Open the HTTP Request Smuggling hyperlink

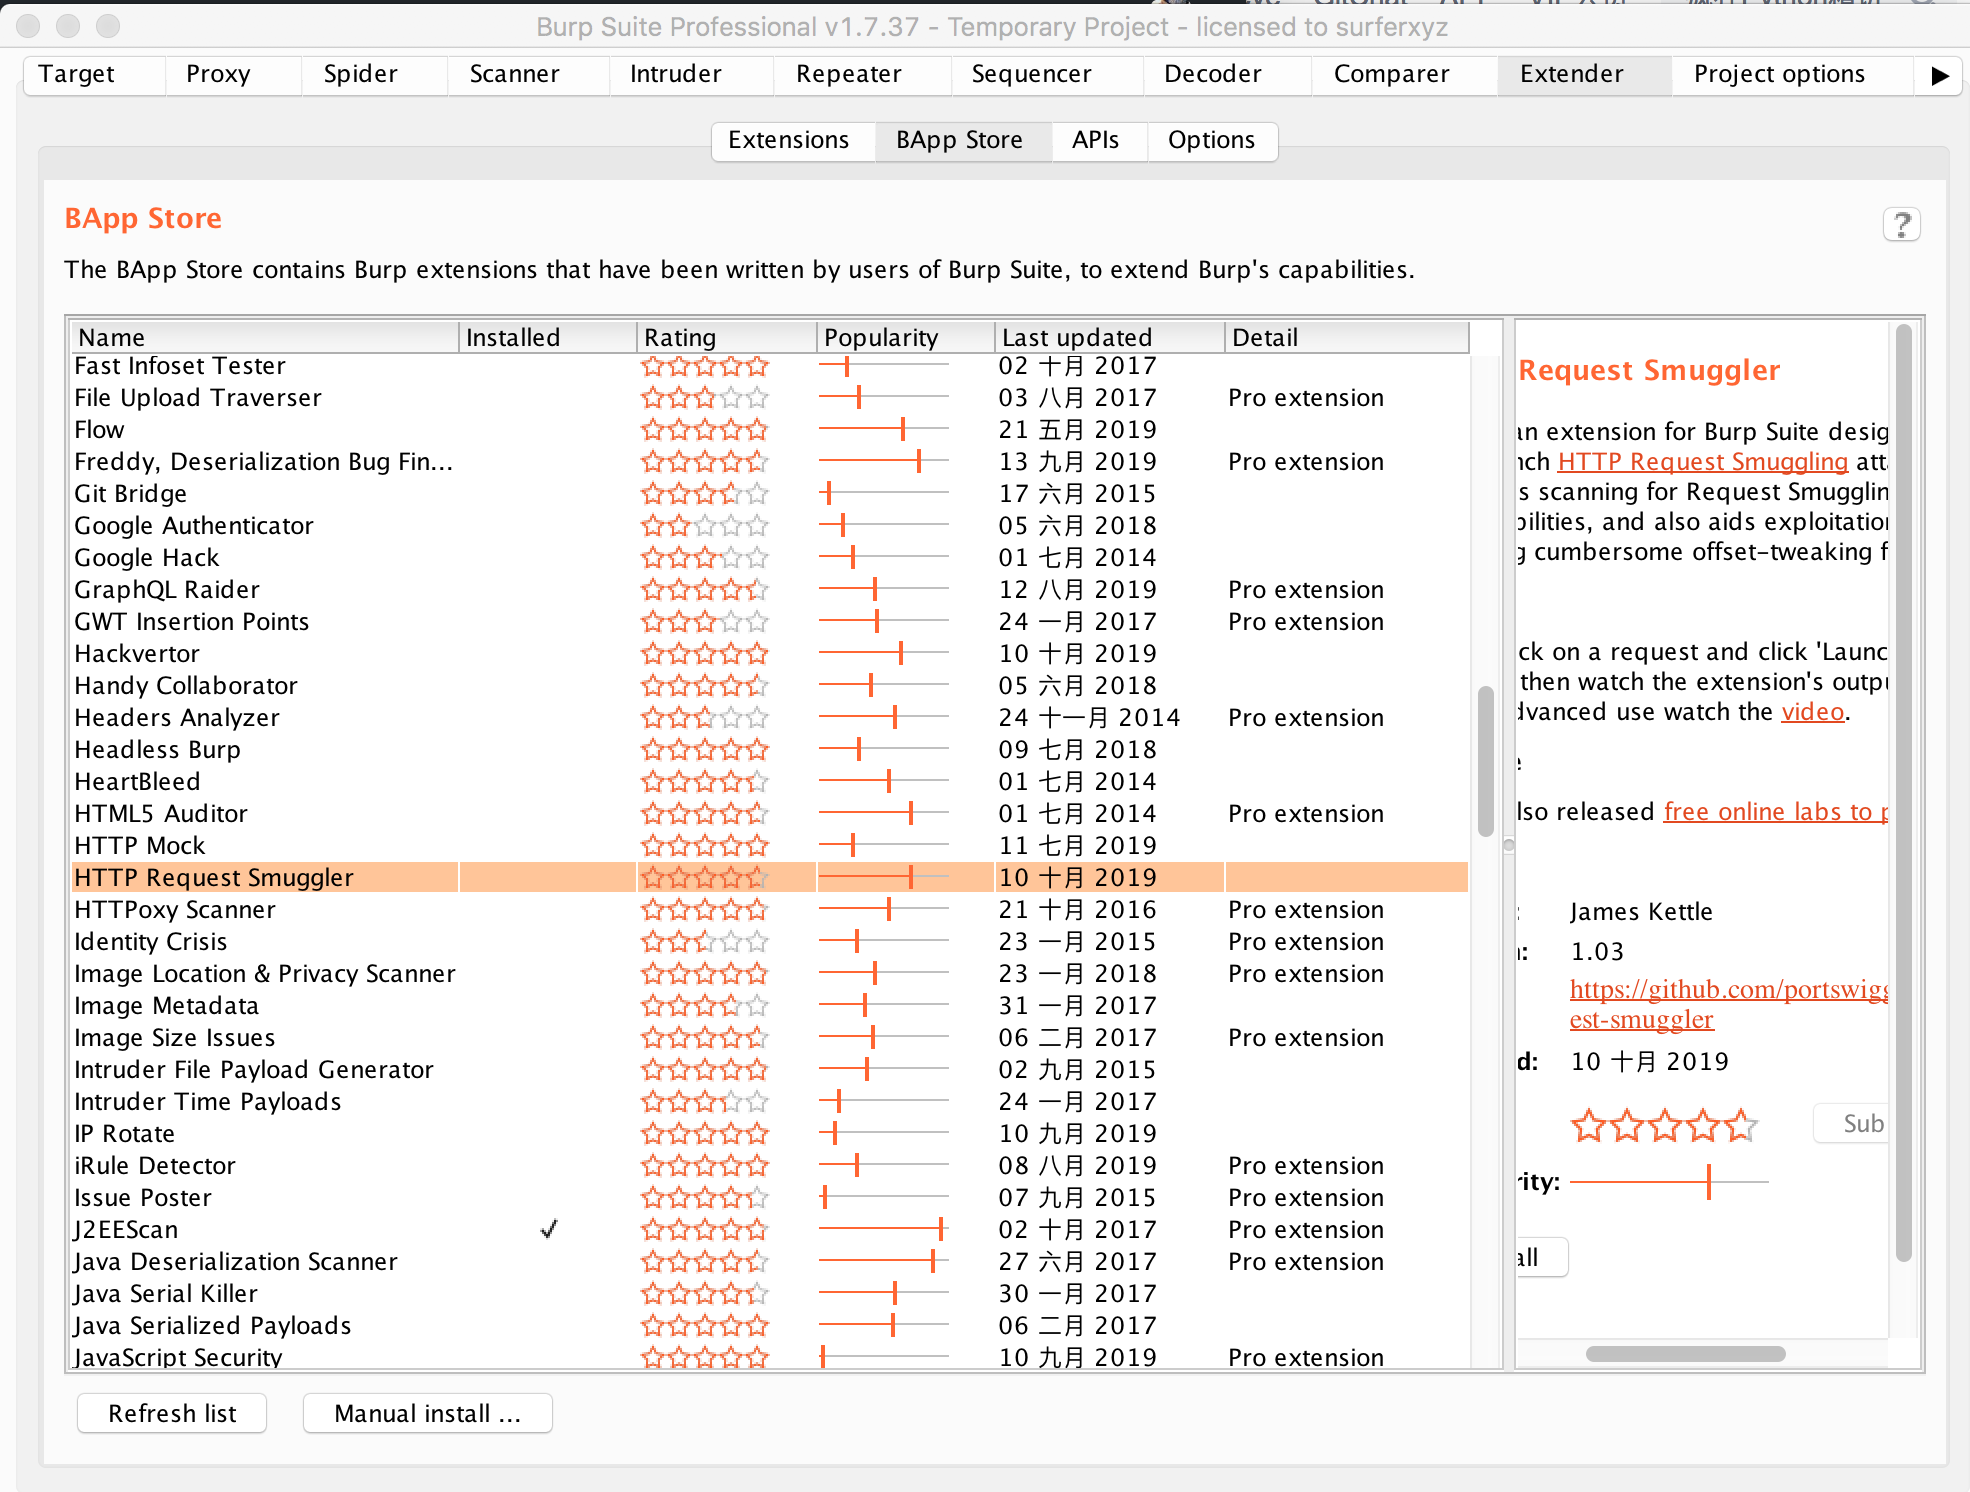(x=1702, y=462)
